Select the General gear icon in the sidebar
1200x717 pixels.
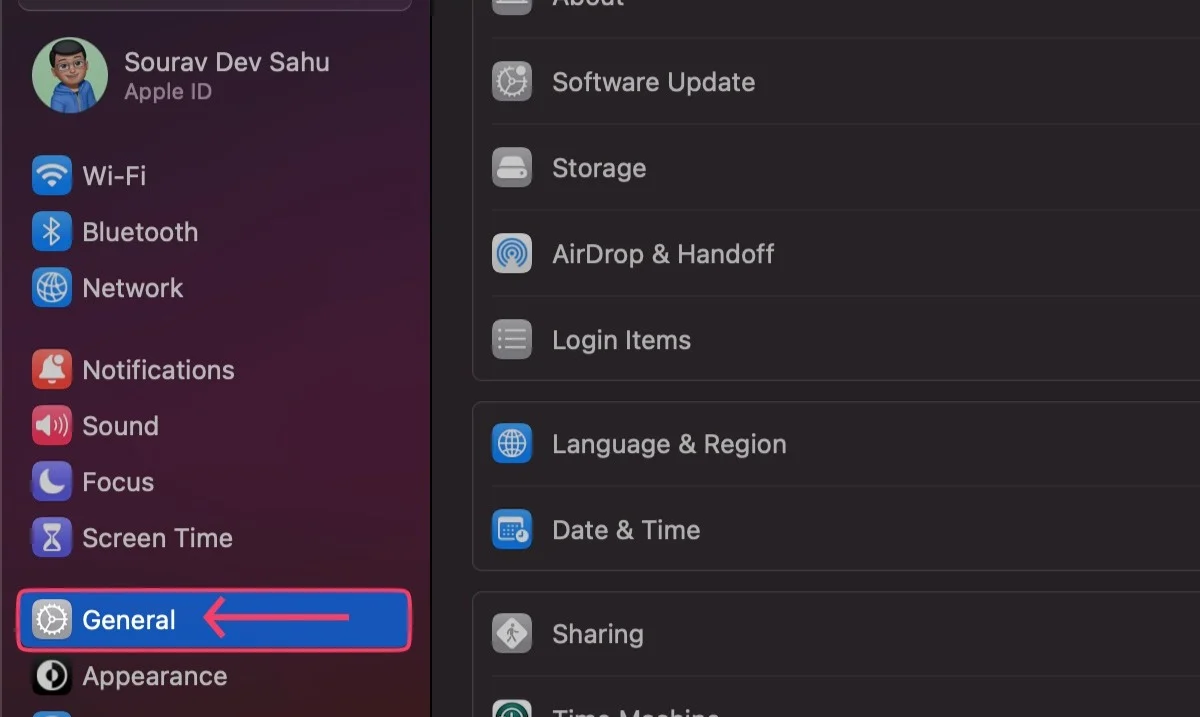[x=52, y=620]
